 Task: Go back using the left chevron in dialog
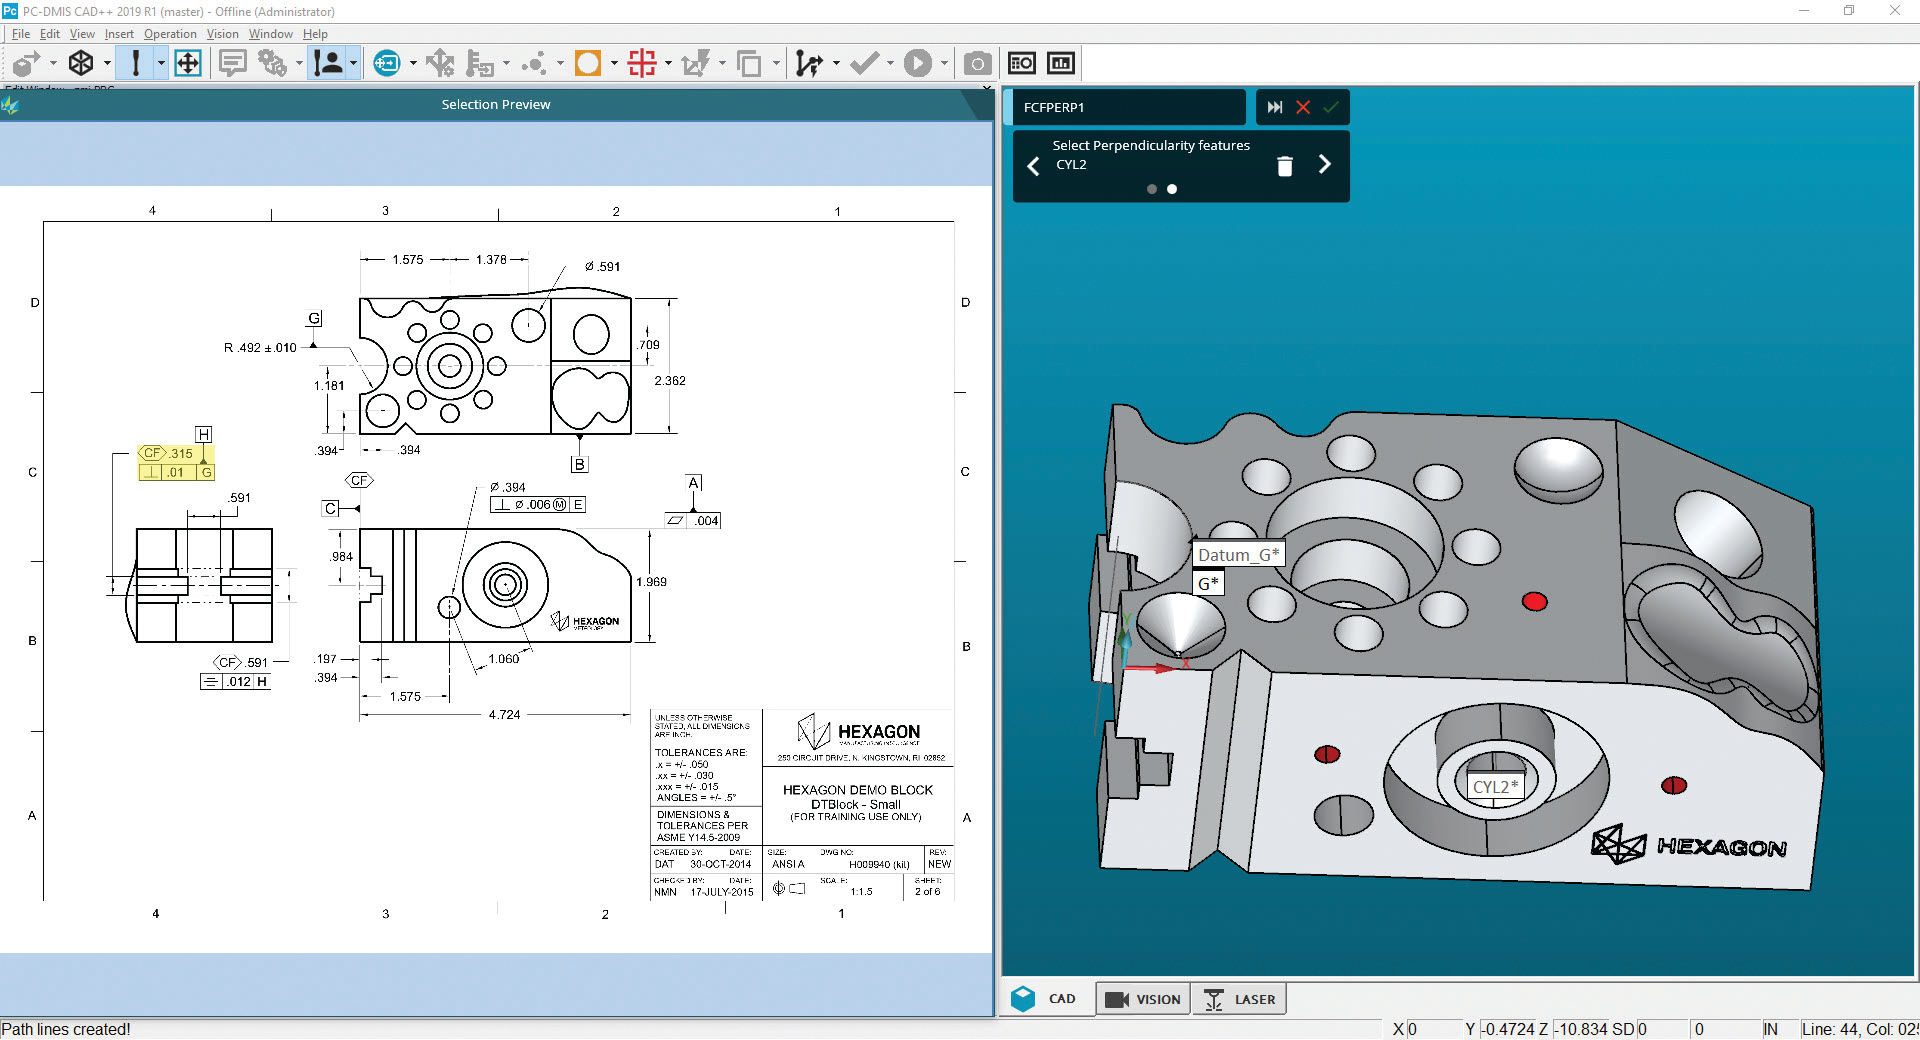tap(1034, 165)
